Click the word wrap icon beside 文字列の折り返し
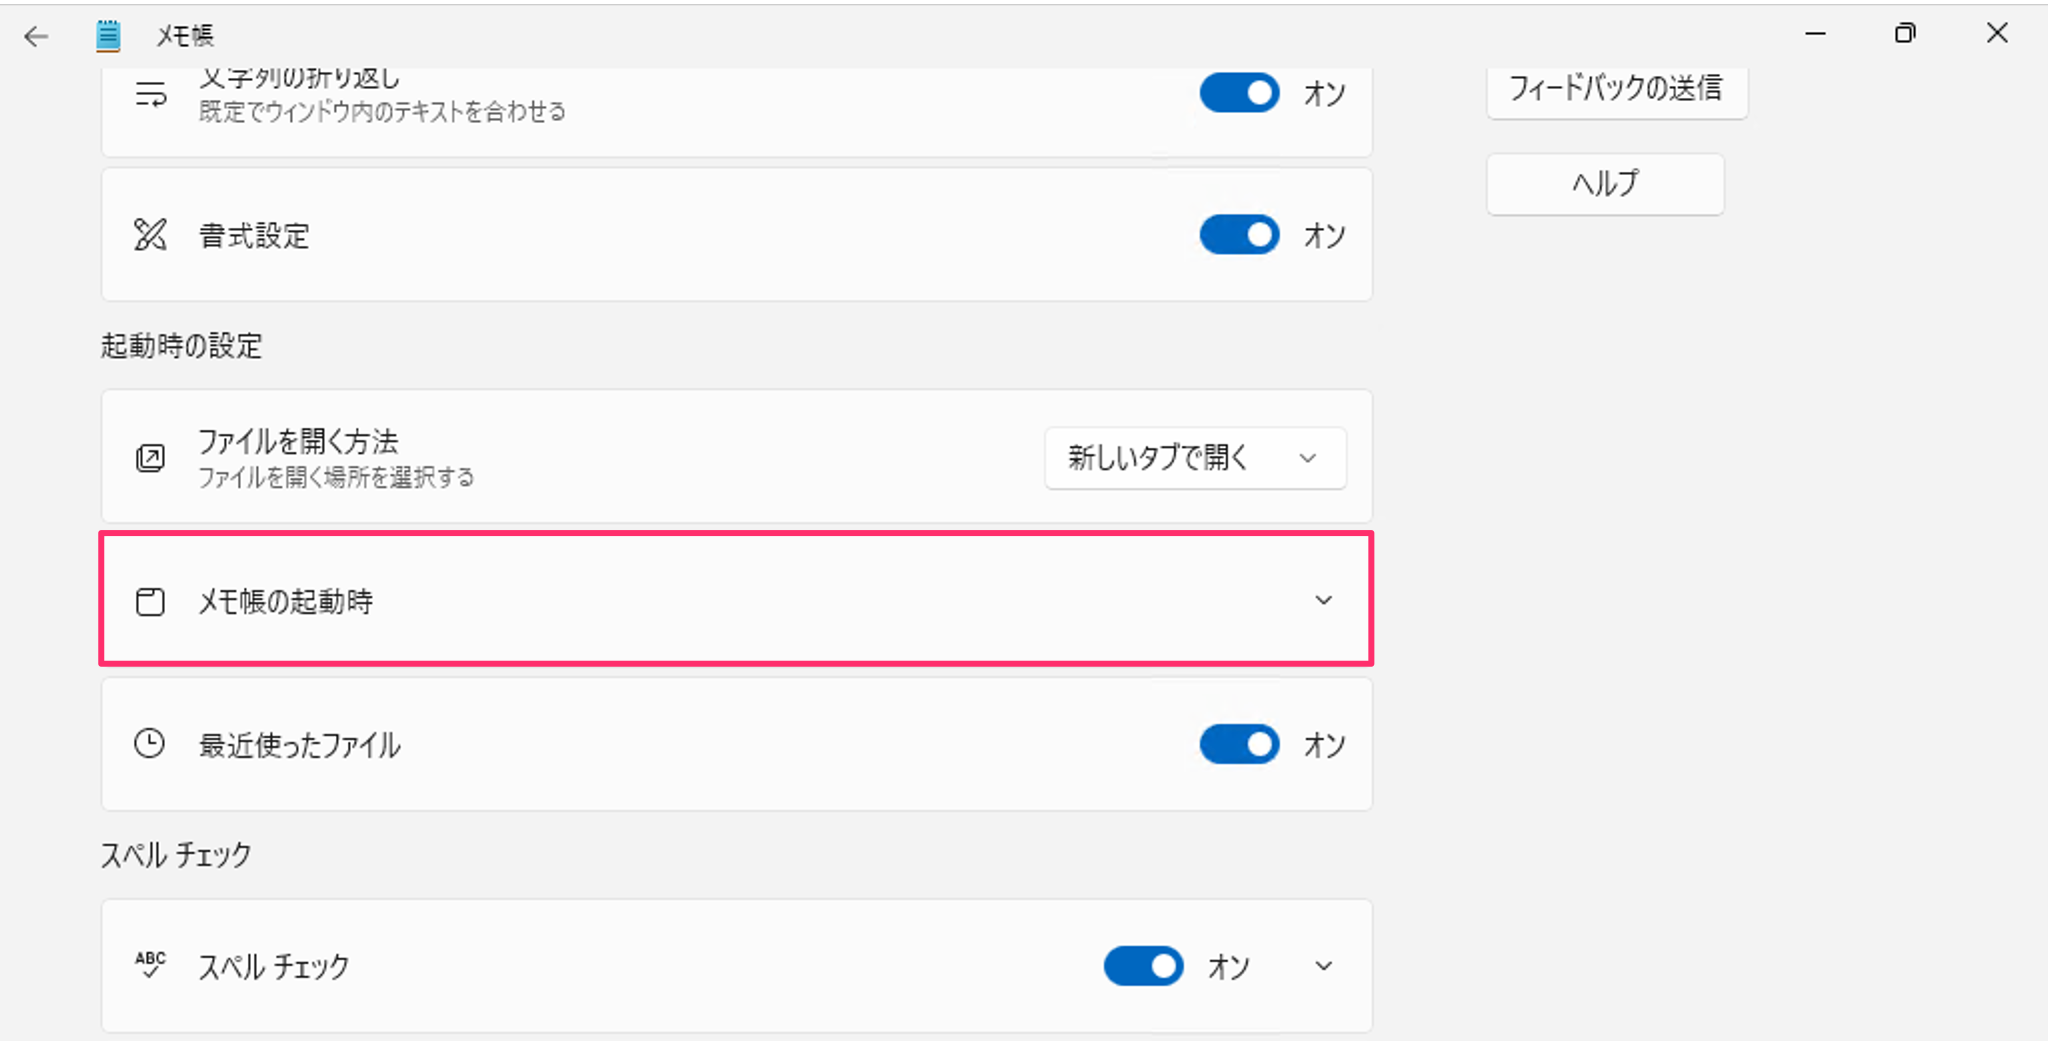The height and width of the screenshot is (1041, 2048). click(149, 92)
